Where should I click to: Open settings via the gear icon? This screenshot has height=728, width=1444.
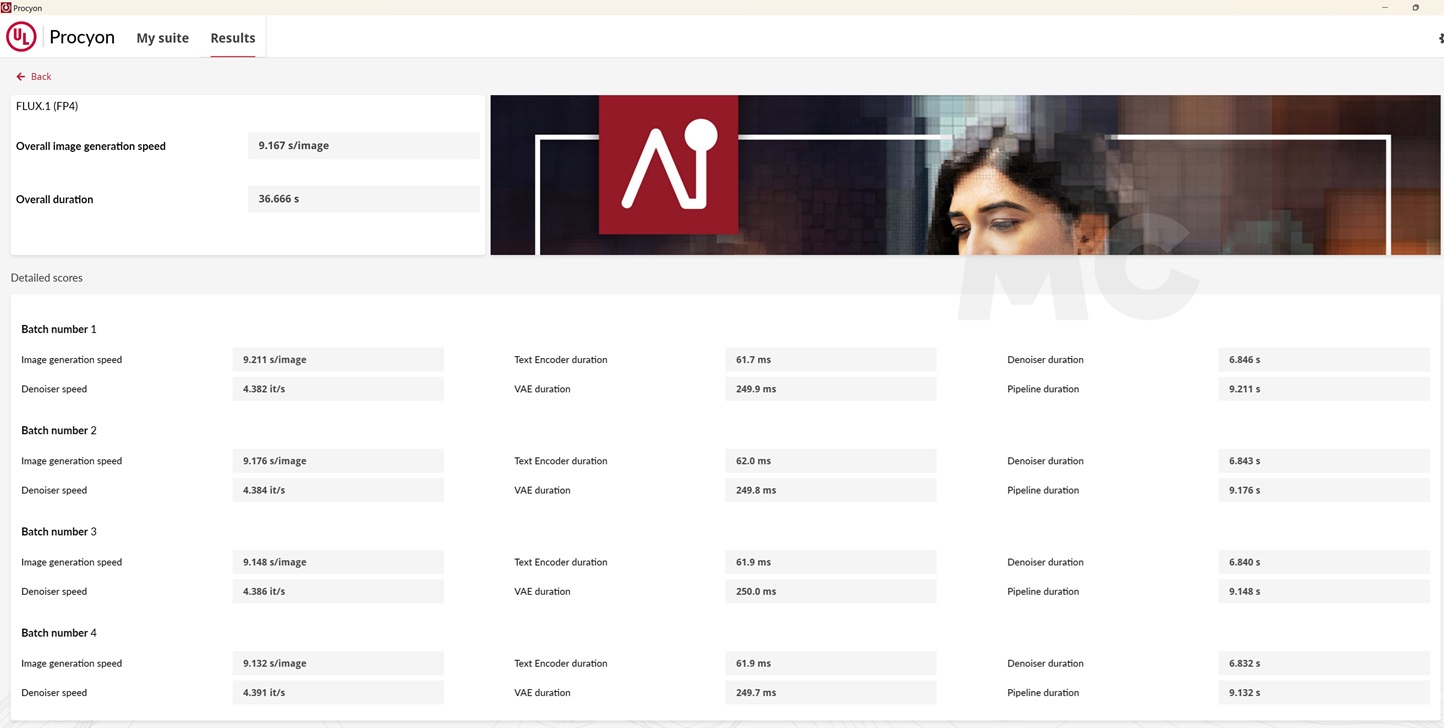coord(1440,38)
